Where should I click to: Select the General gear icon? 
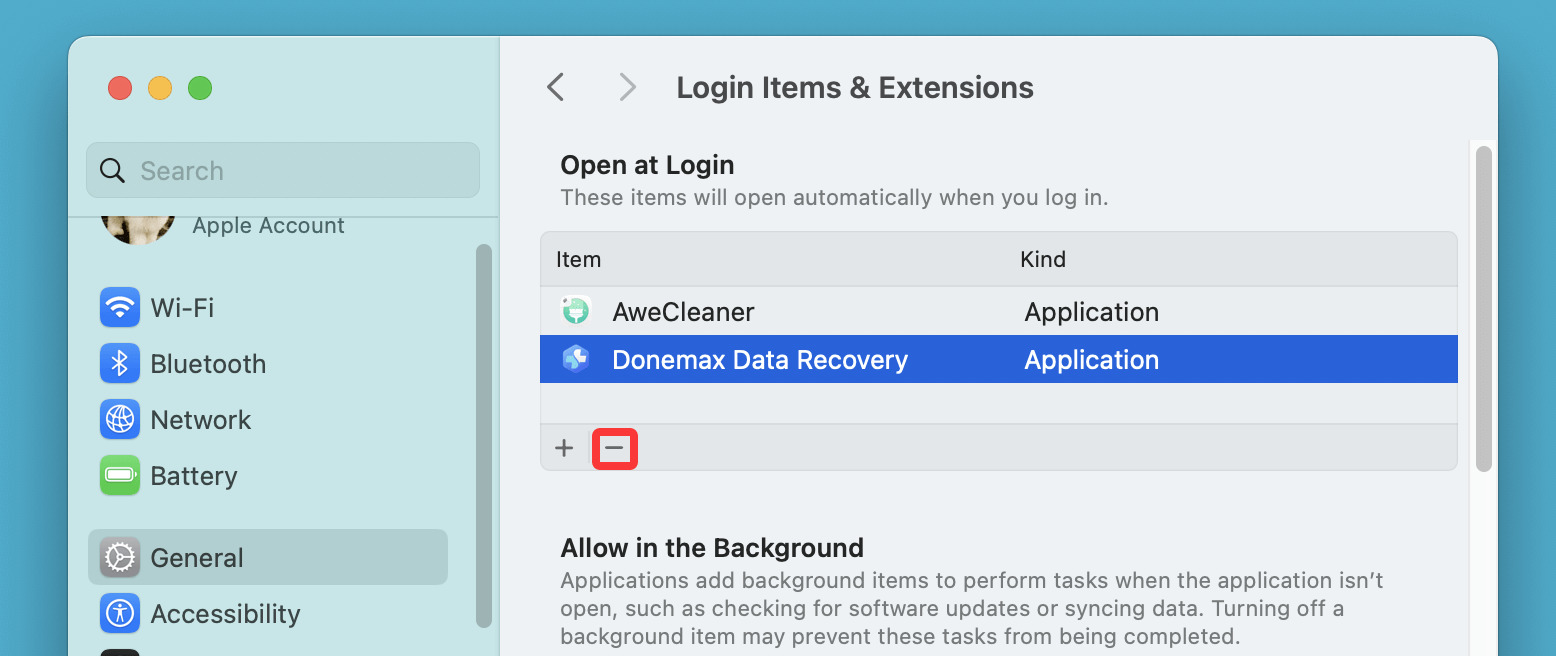119,557
